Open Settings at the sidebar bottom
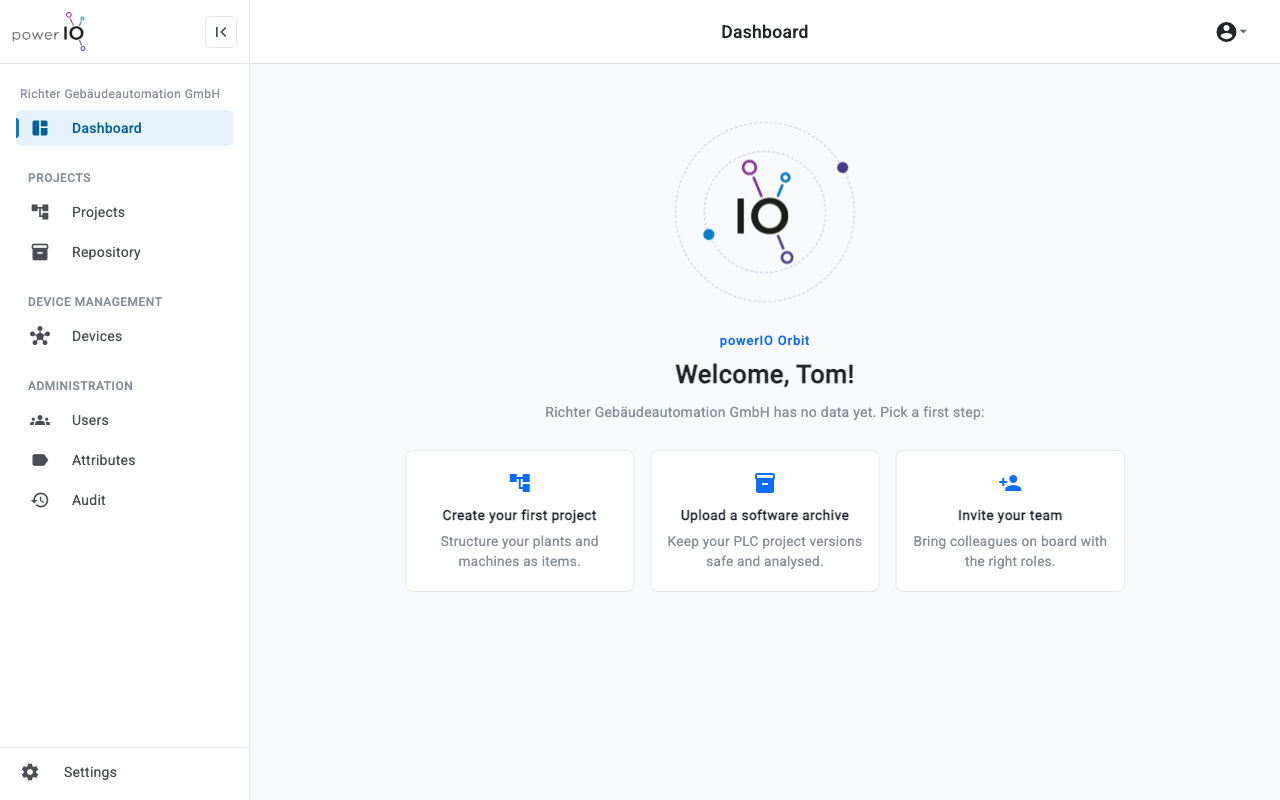1280x800 pixels. point(124,772)
